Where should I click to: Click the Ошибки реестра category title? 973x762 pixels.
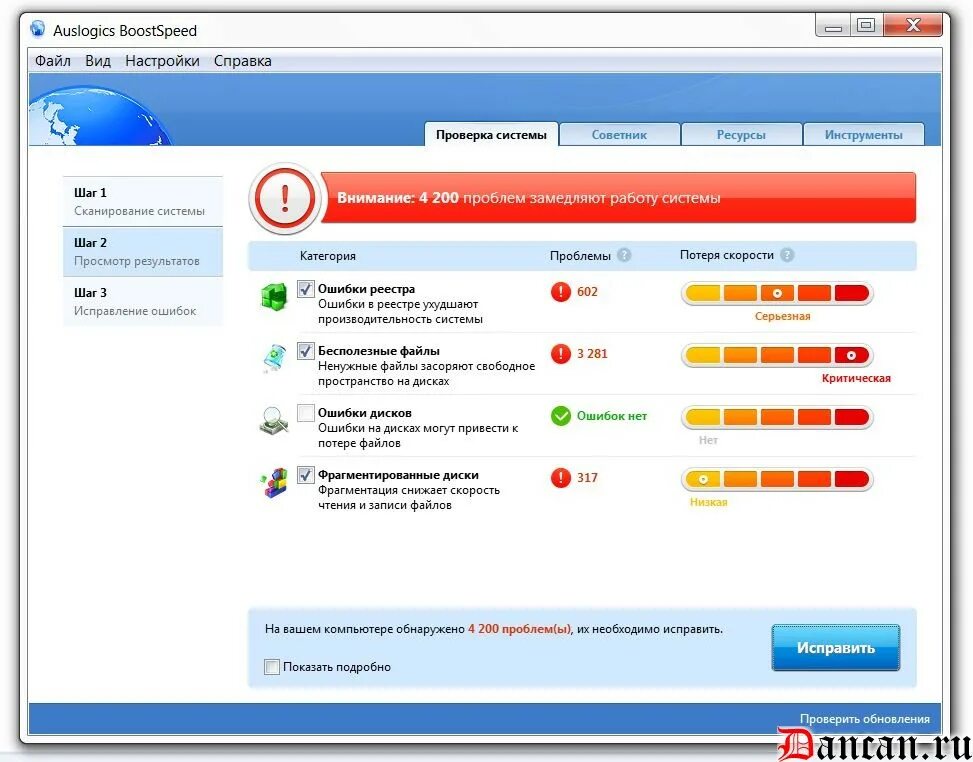pos(366,289)
